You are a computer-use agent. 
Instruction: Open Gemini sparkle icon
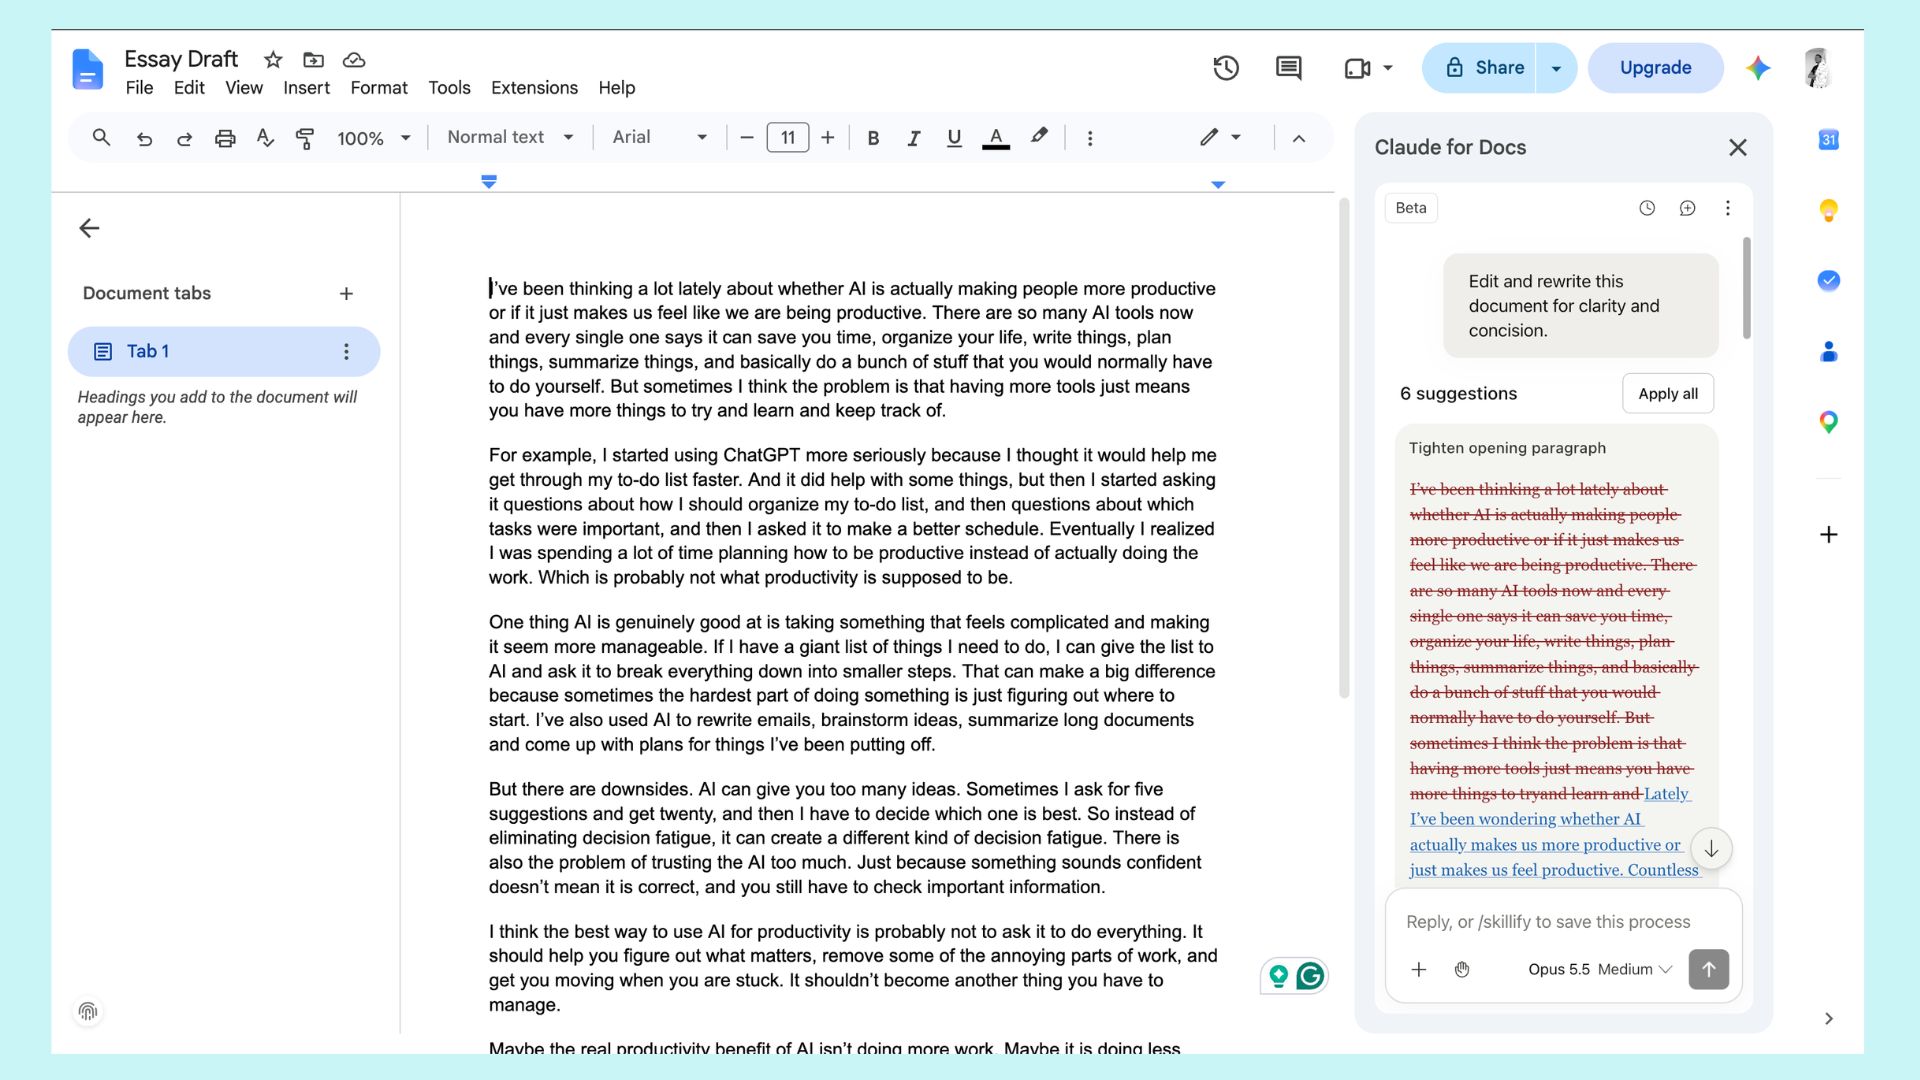click(1758, 68)
